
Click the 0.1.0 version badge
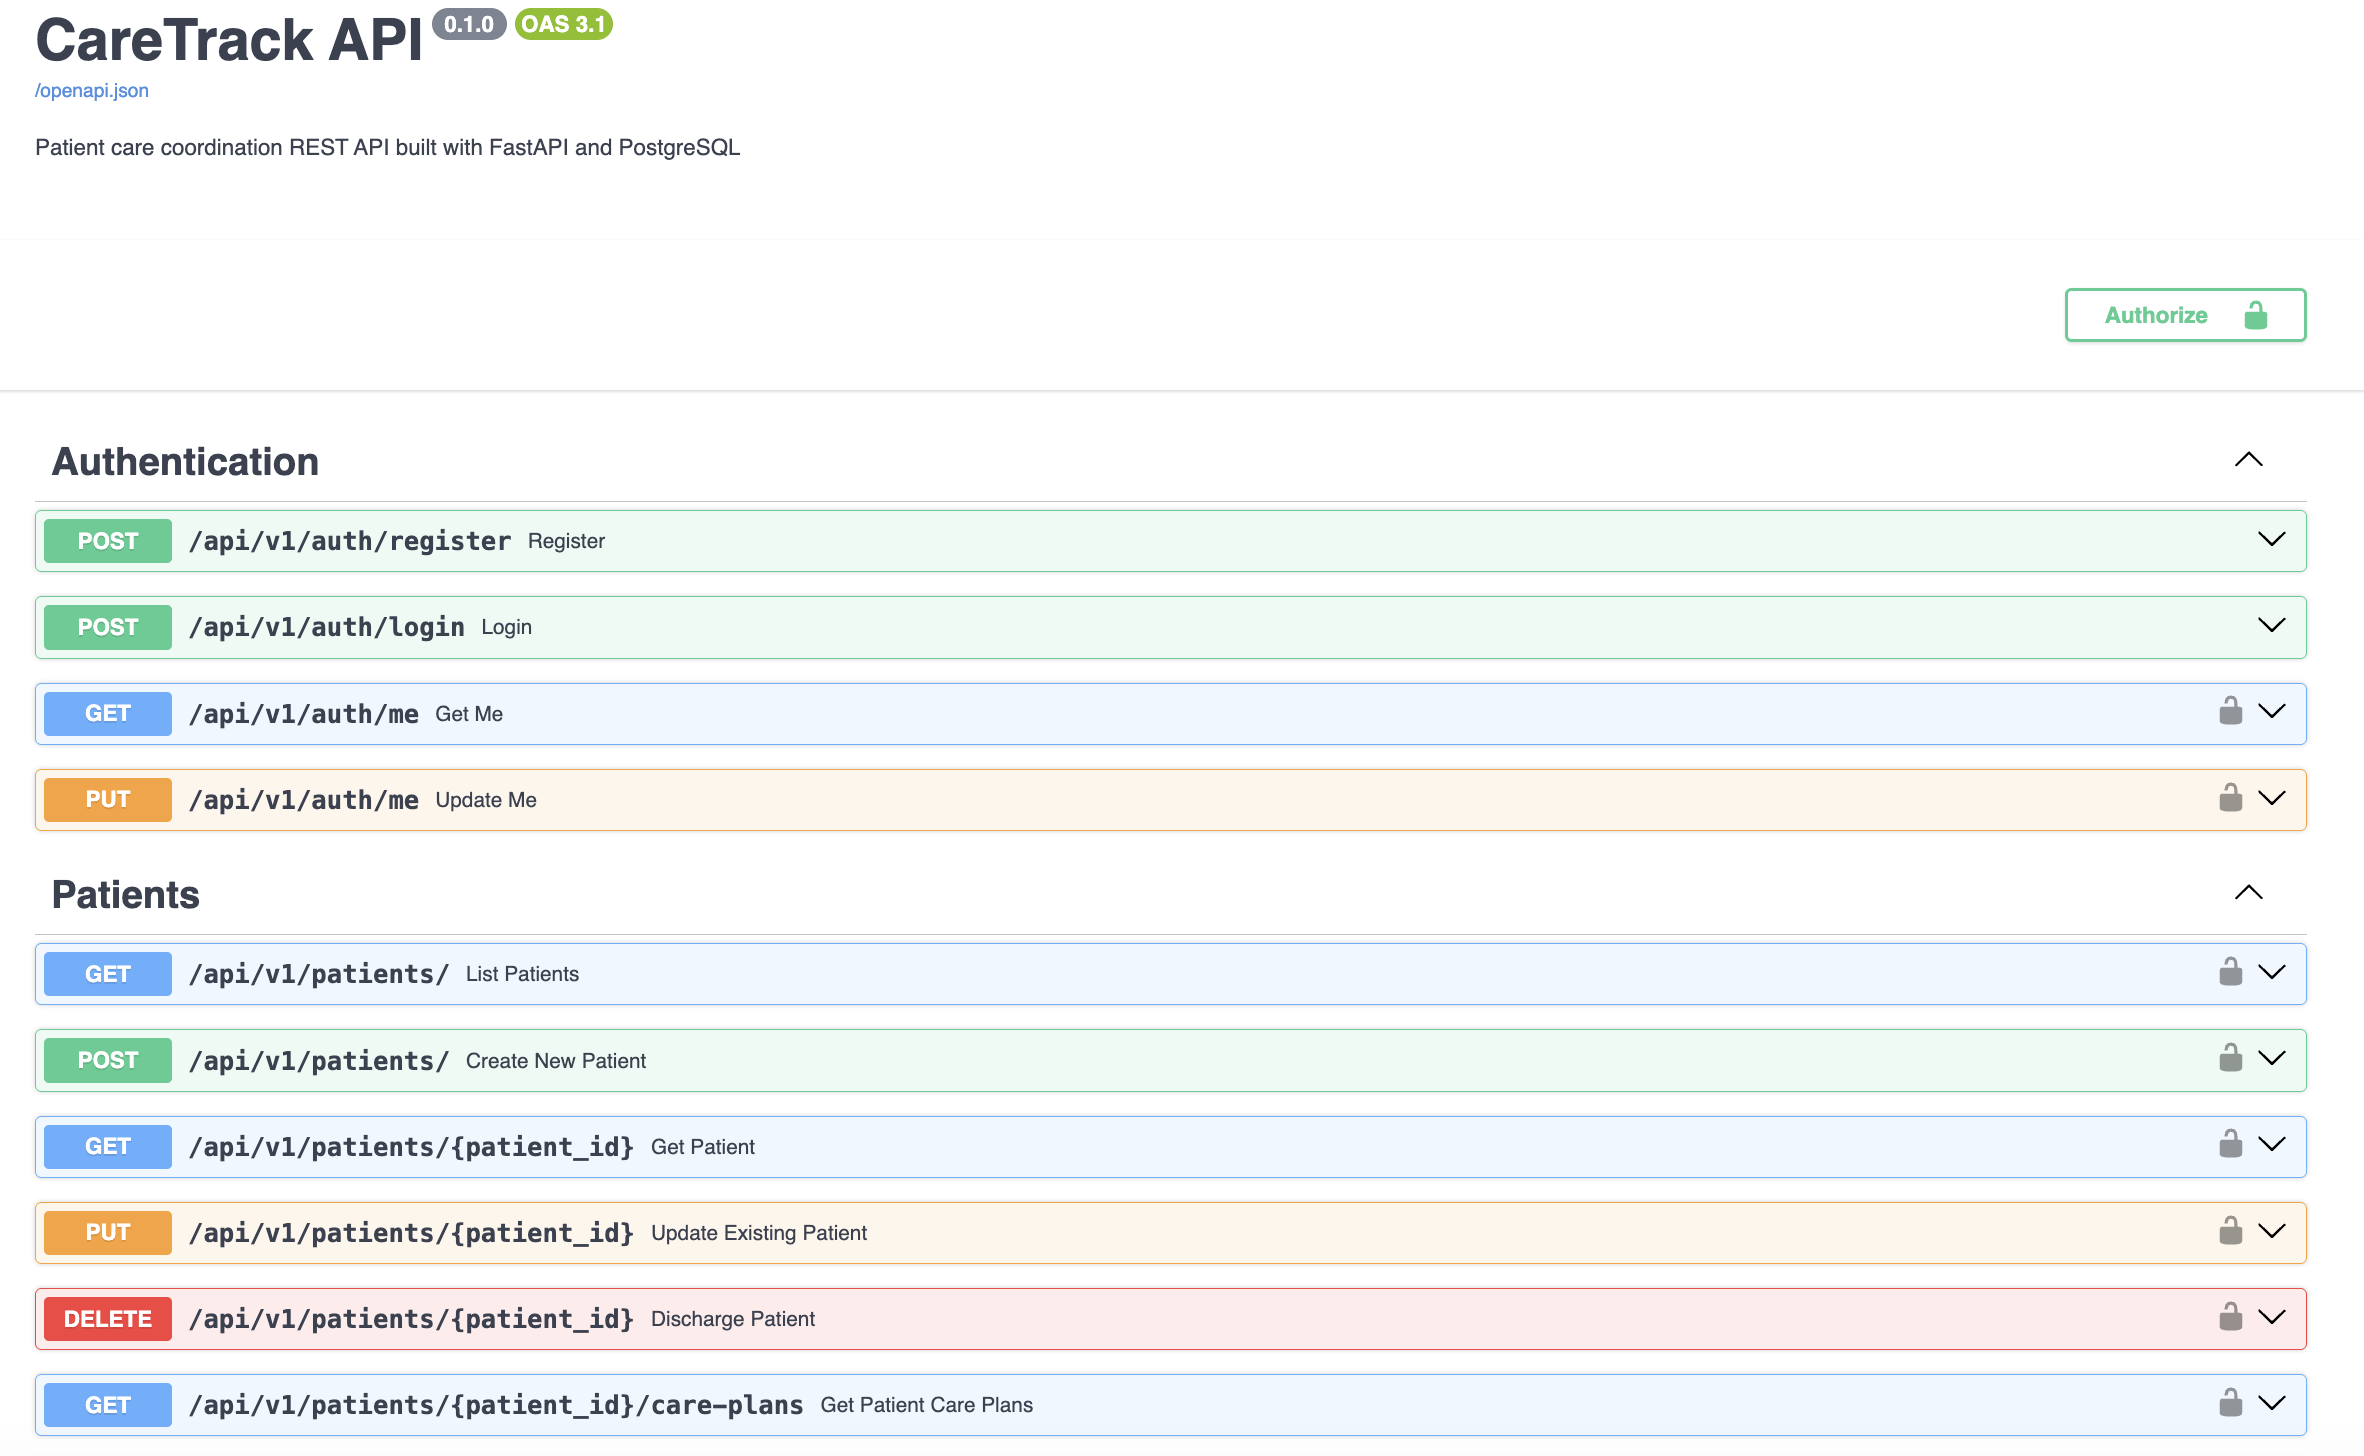coord(469,24)
